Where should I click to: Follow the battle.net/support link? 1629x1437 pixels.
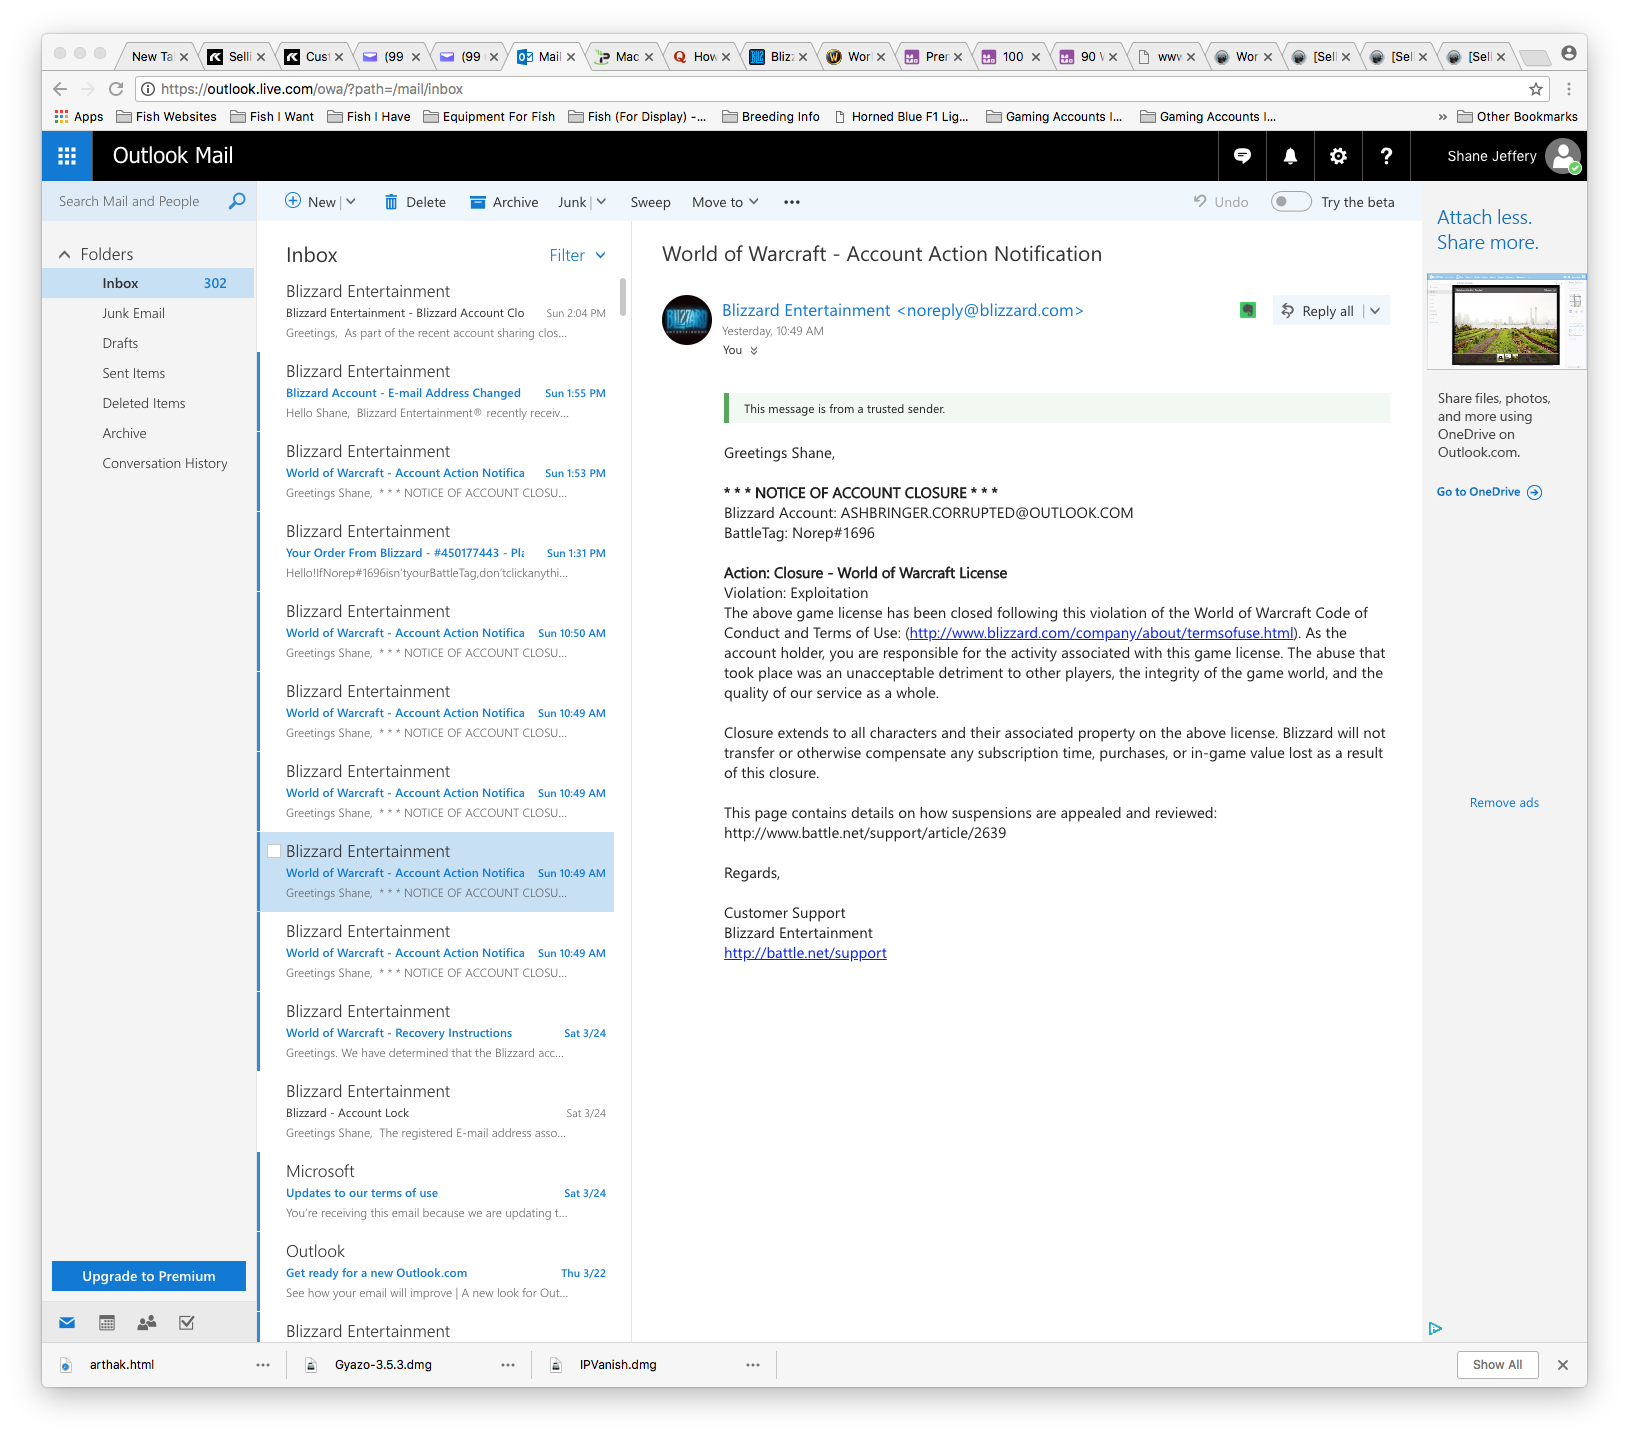point(805,953)
